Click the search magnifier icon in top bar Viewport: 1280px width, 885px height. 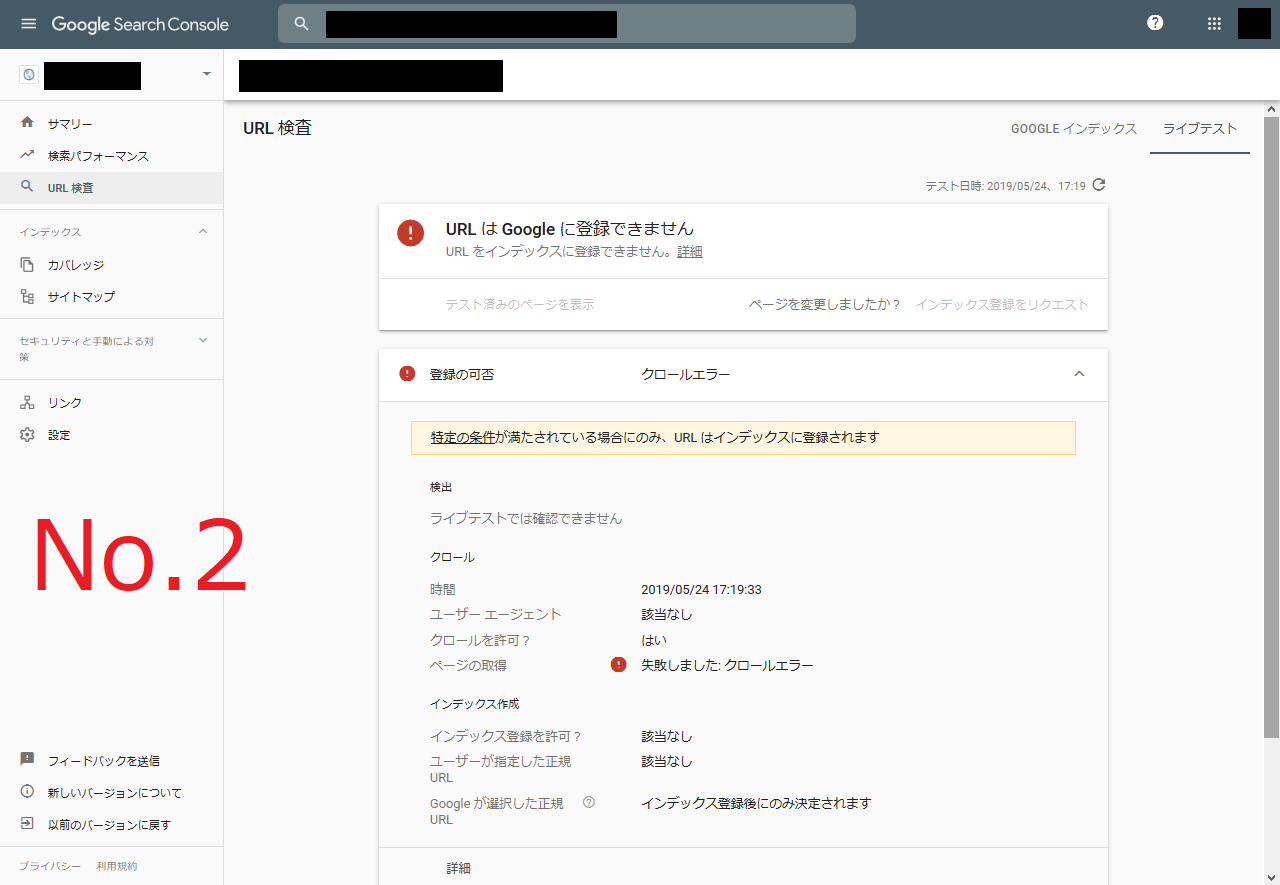coord(302,24)
